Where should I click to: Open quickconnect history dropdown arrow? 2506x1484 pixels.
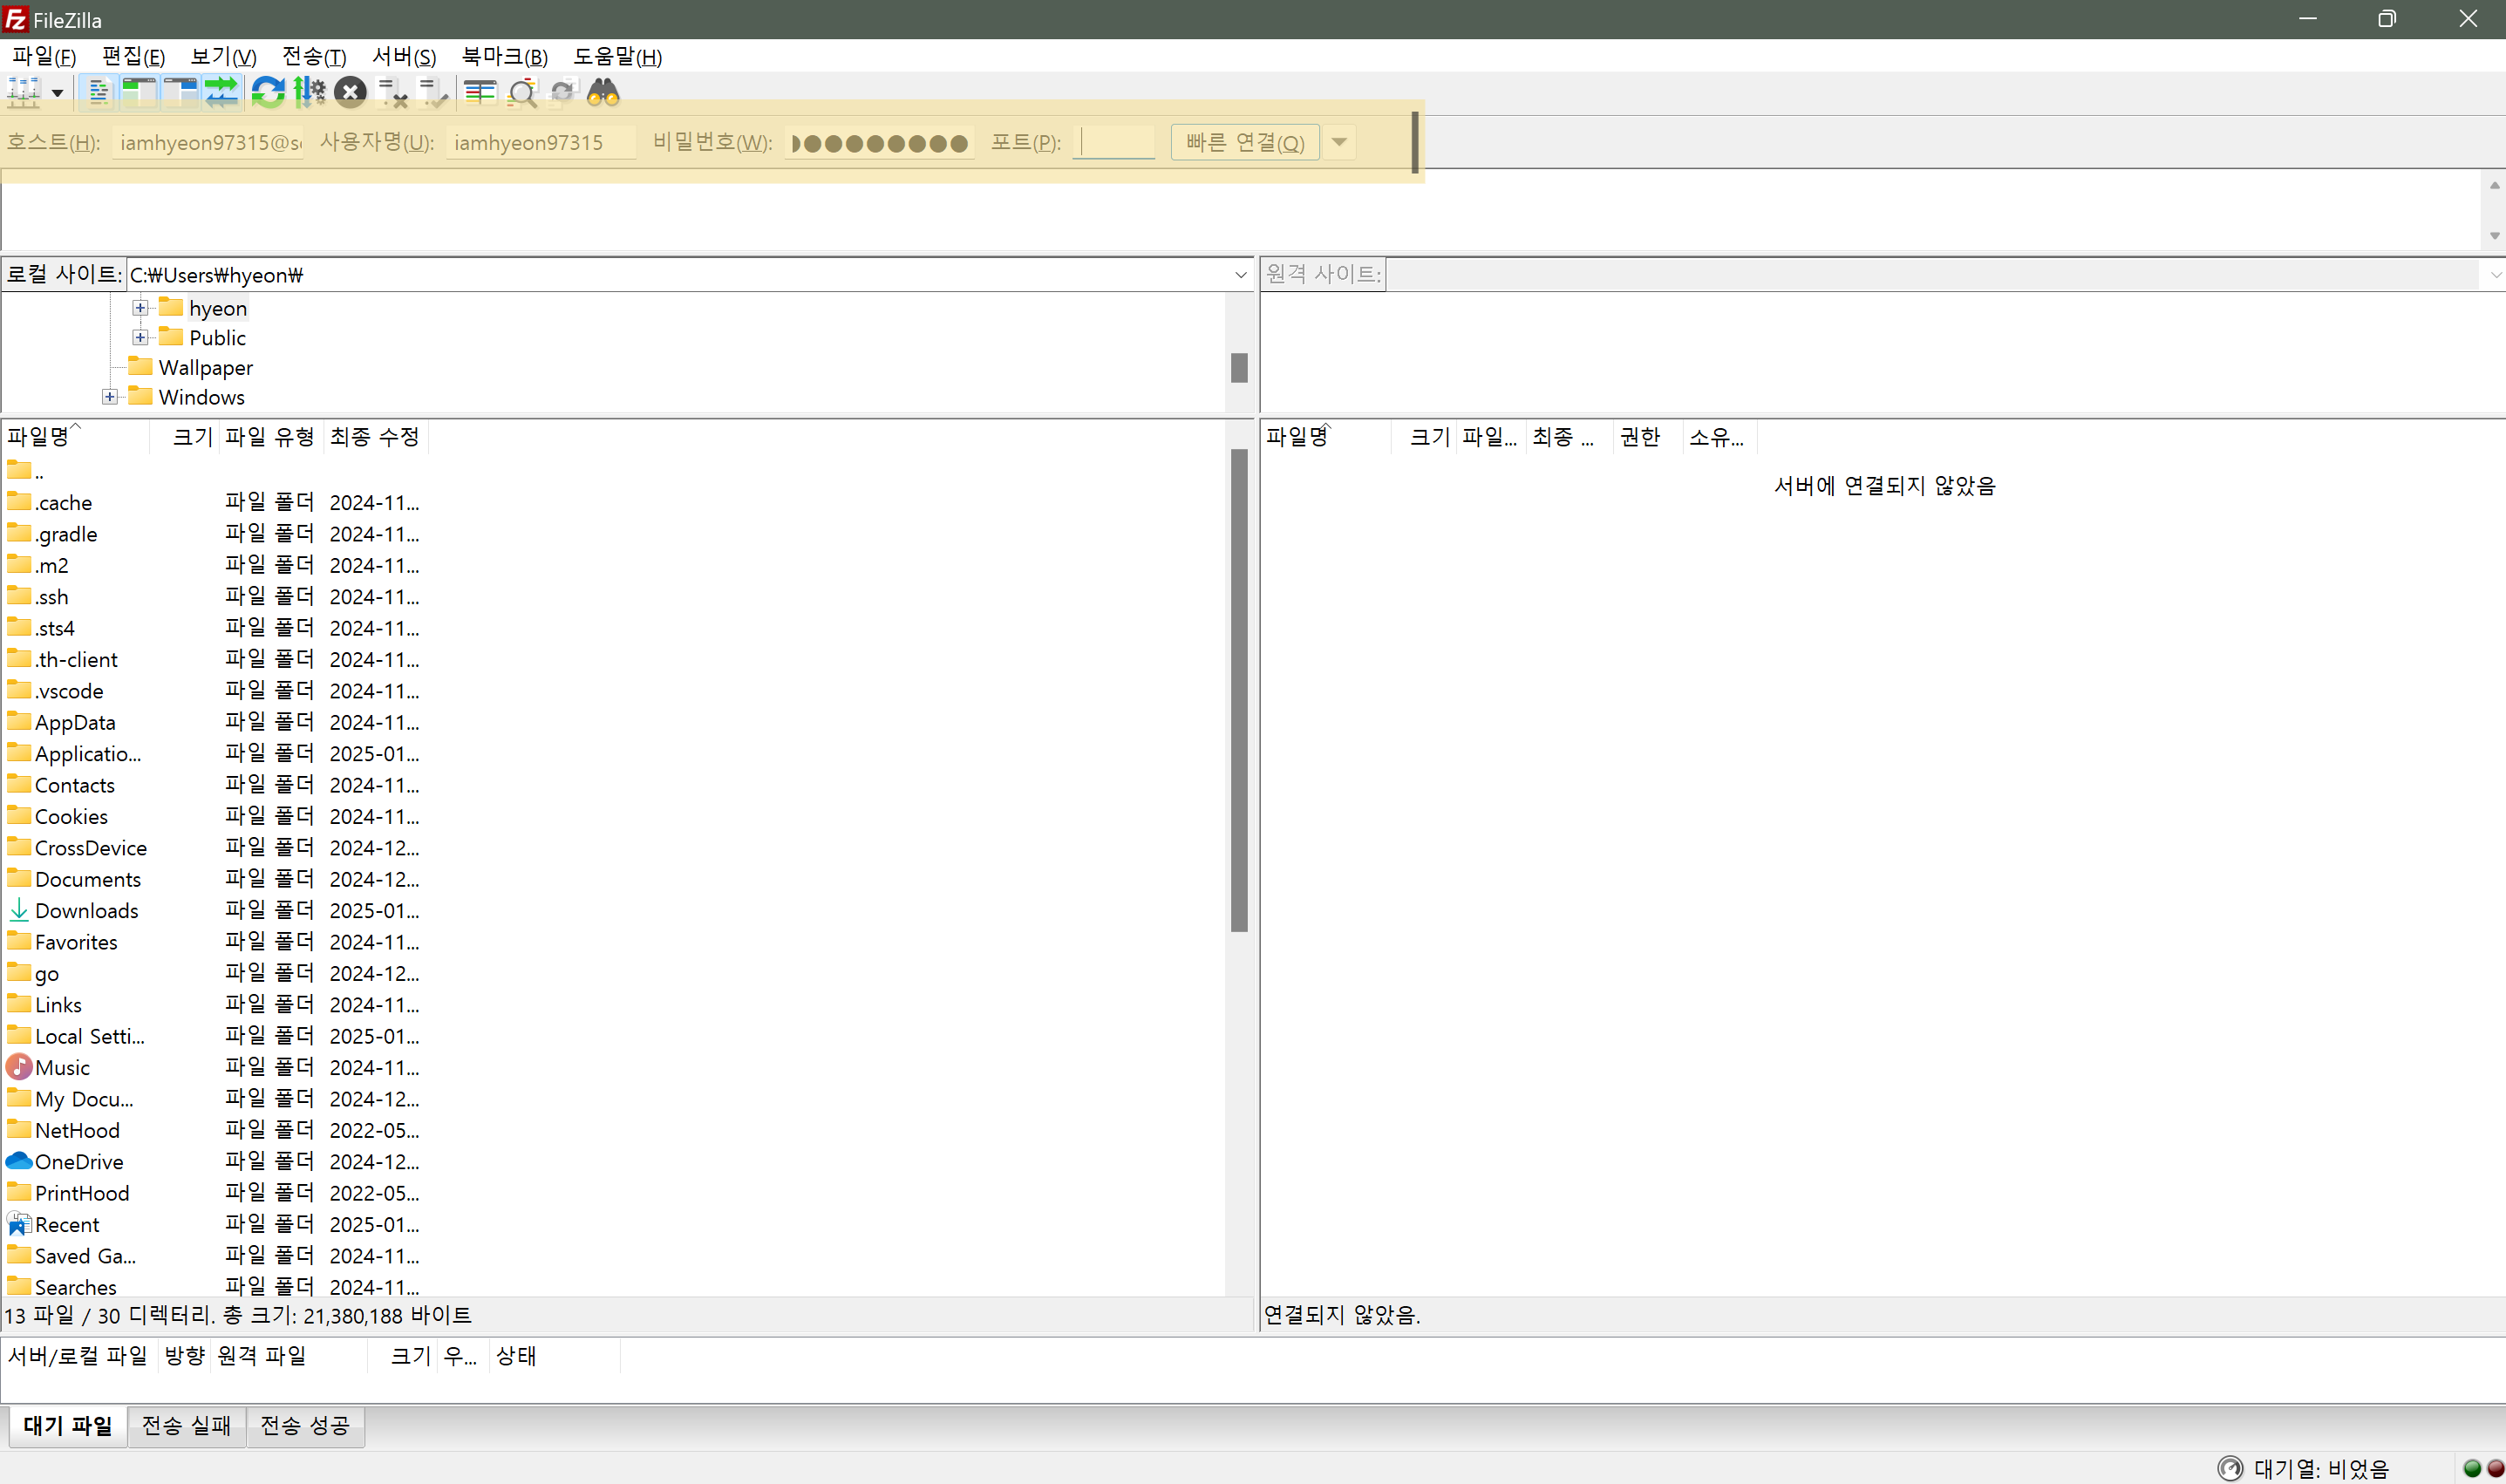point(1339,142)
